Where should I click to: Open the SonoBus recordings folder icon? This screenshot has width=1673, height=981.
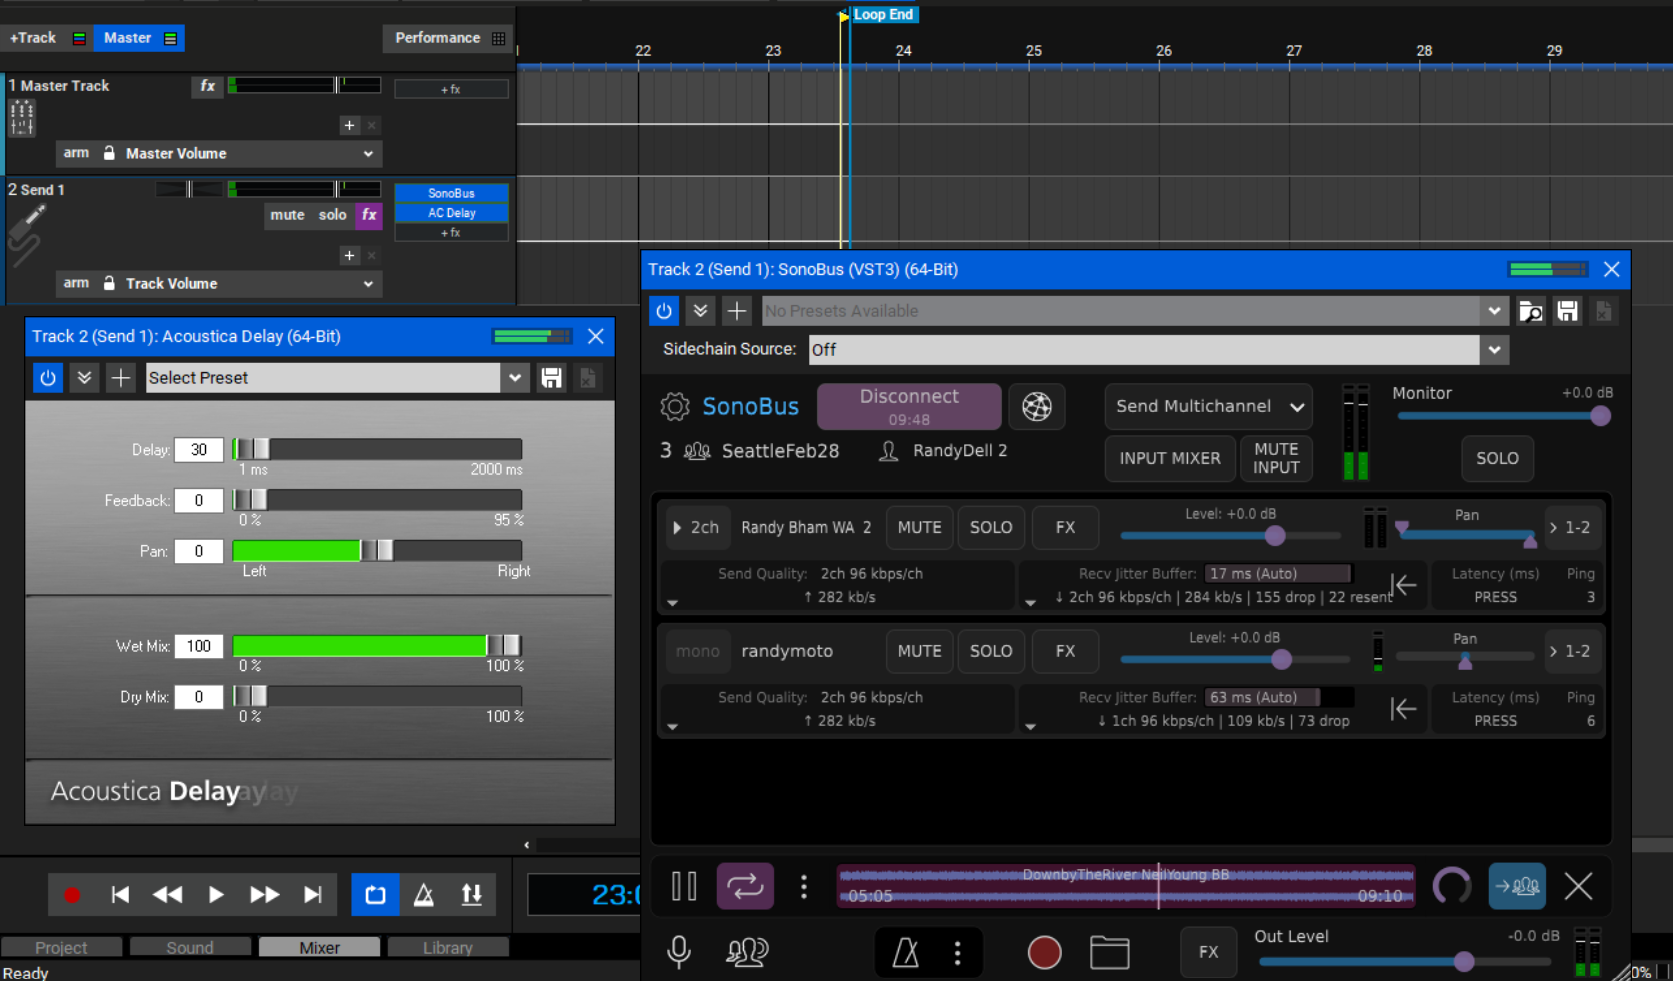coord(1109,952)
